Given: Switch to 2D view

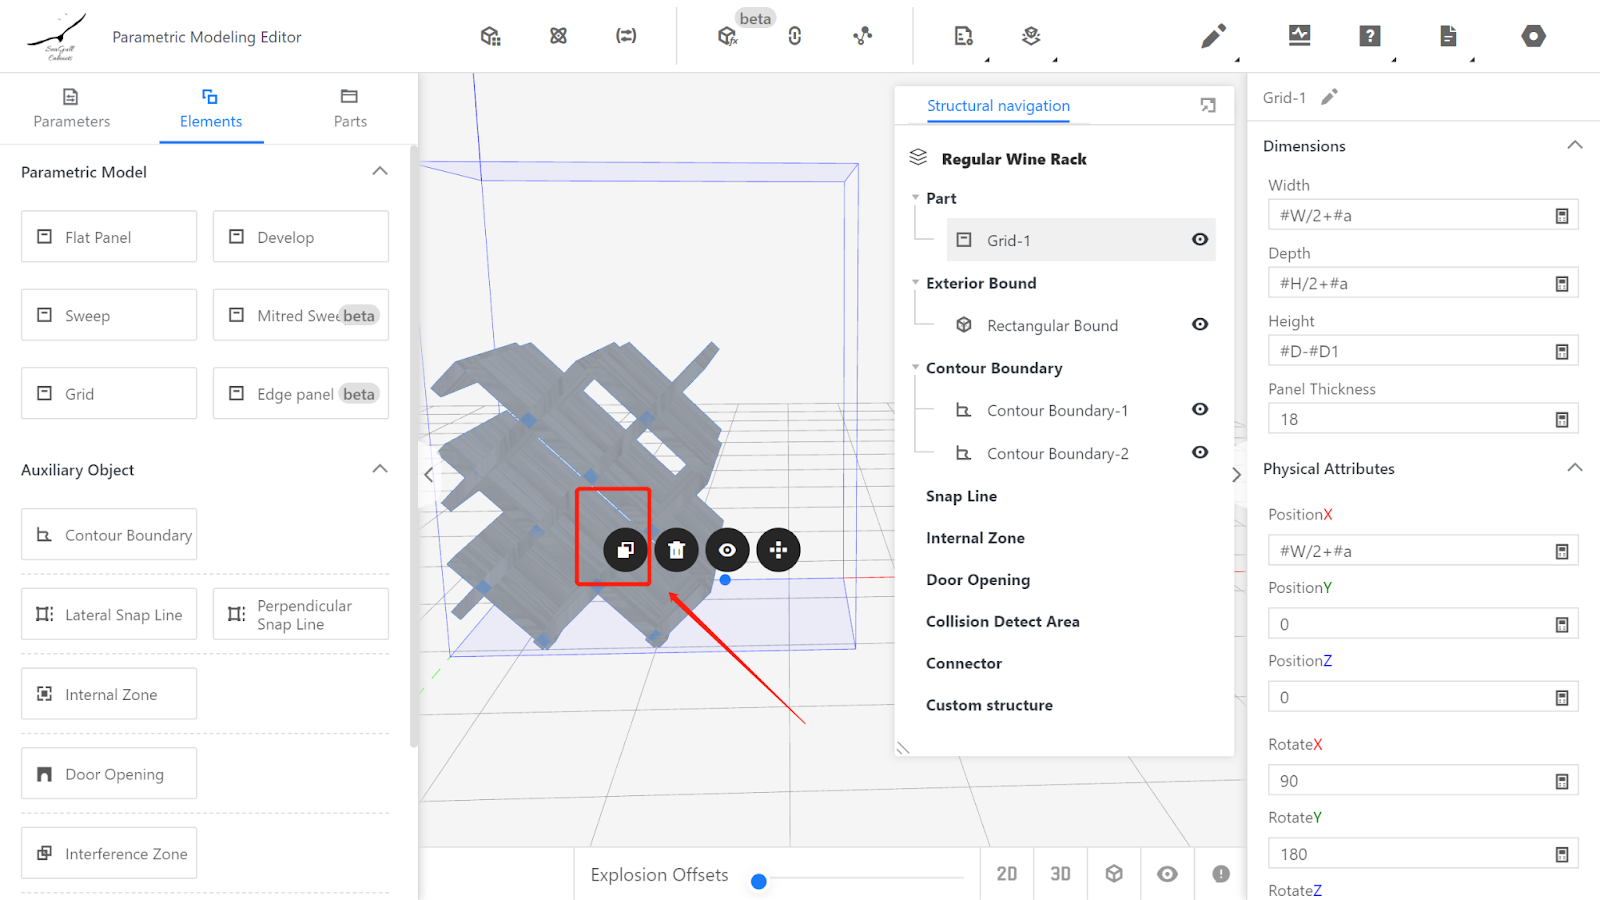Looking at the screenshot, I should click(x=1007, y=874).
